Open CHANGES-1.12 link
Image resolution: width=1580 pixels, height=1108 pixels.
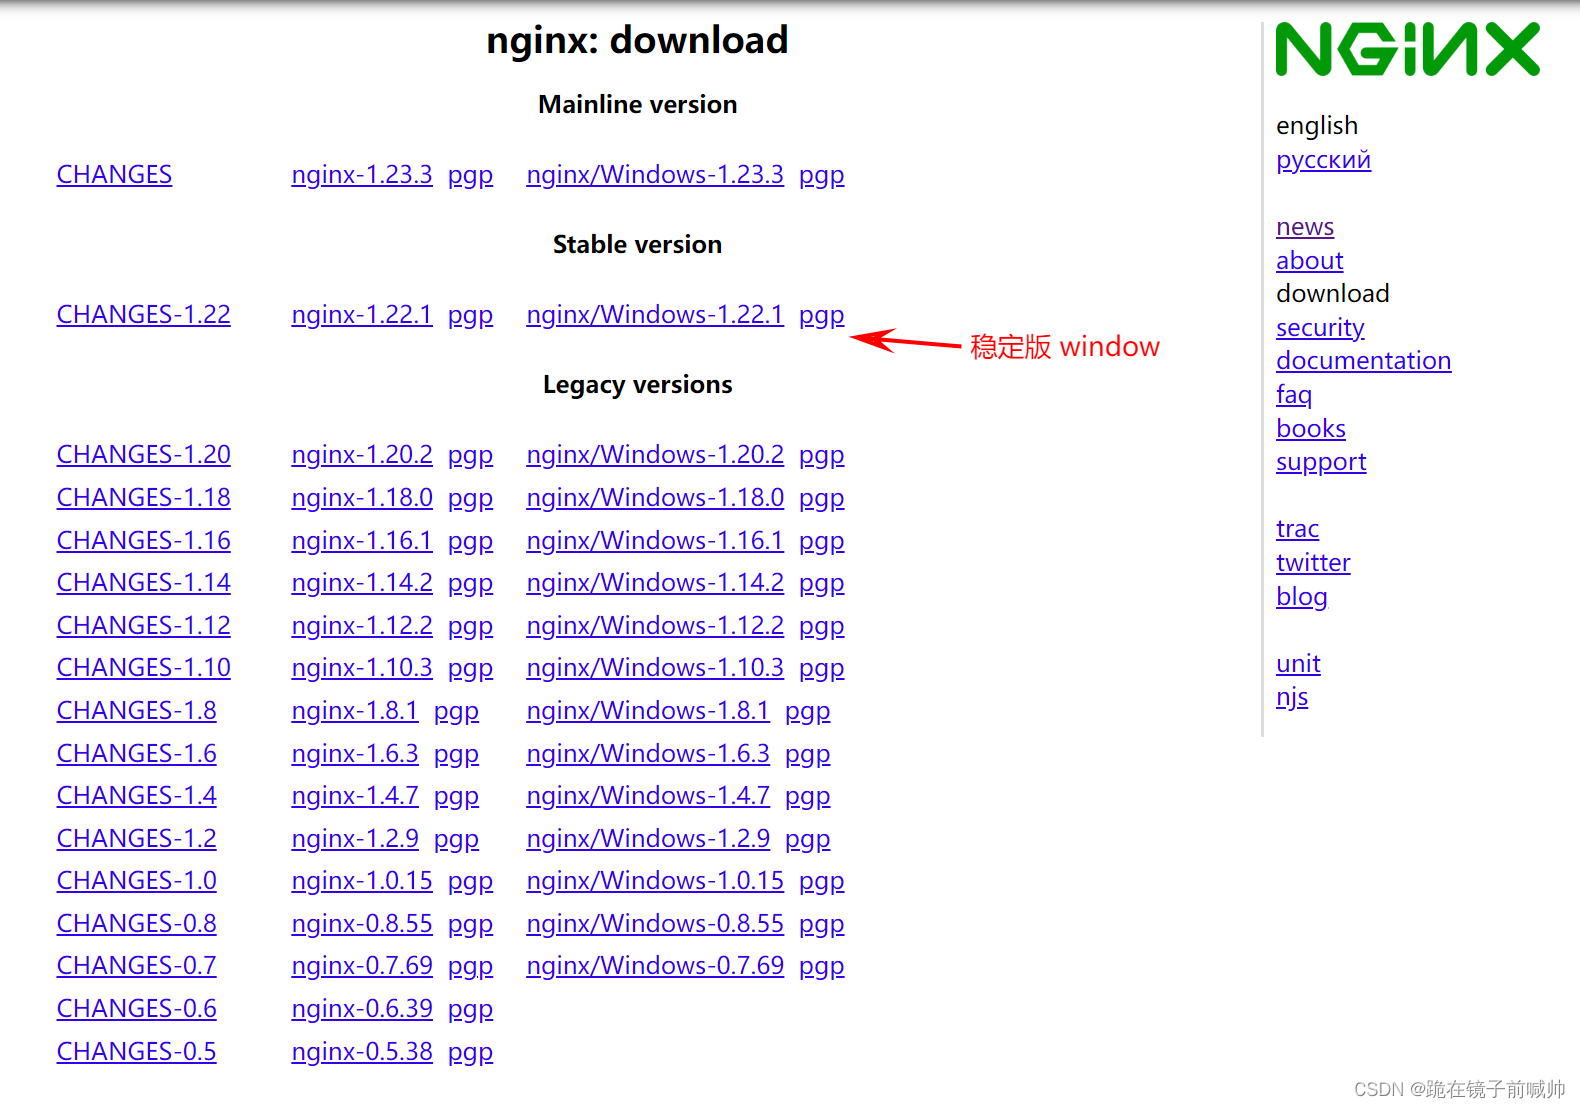click(143, 626)
